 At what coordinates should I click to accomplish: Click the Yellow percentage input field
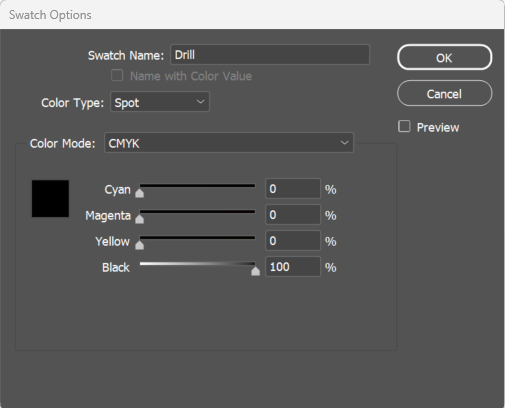[293, 241]
